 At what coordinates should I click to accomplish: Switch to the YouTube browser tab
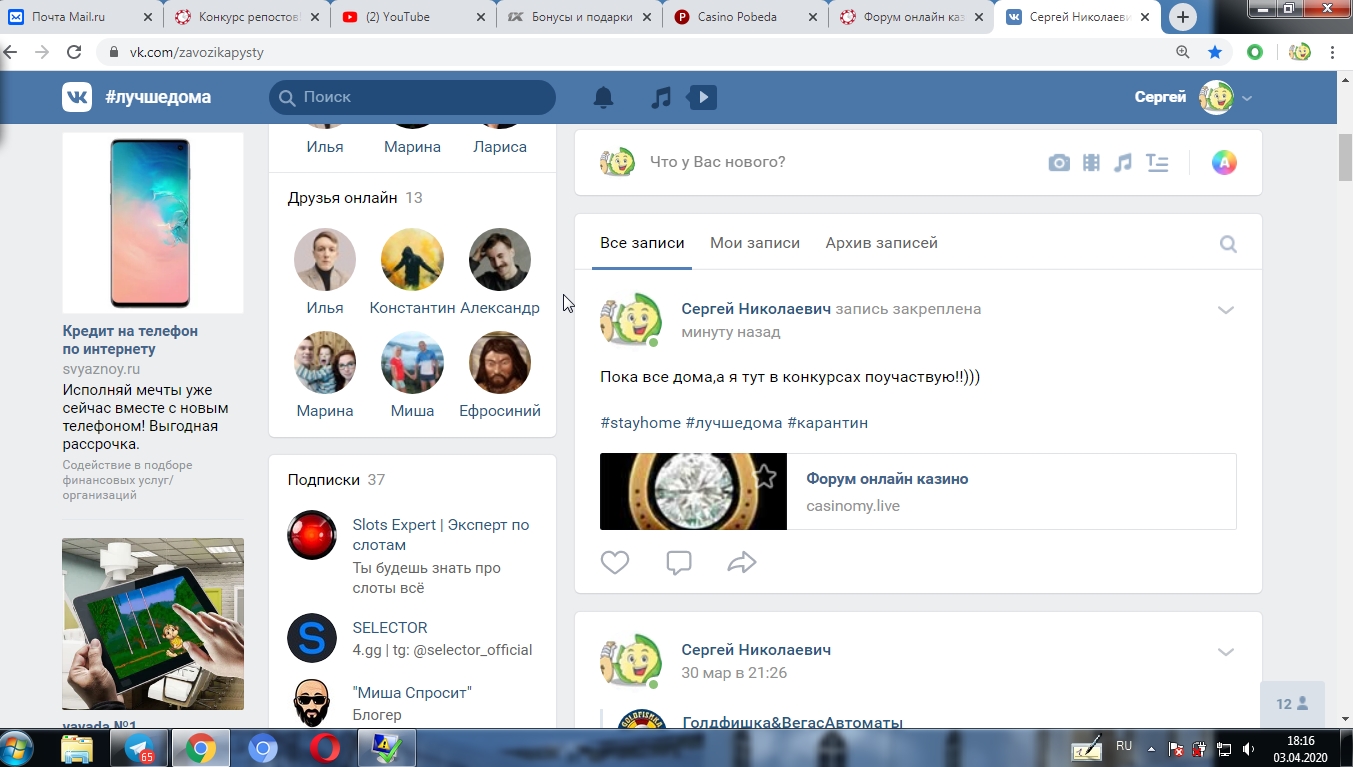pos(412,17)
